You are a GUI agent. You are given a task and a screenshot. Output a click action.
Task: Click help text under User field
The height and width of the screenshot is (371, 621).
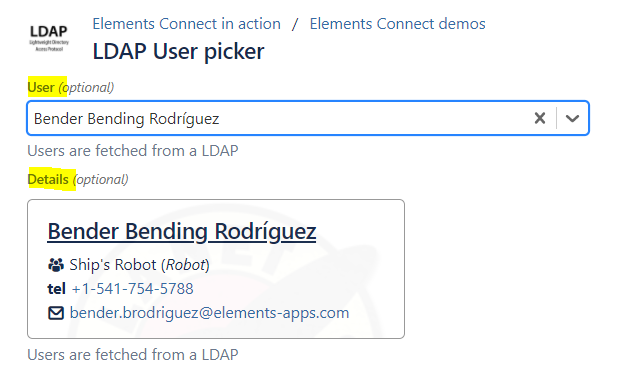(x=133, y=151)
